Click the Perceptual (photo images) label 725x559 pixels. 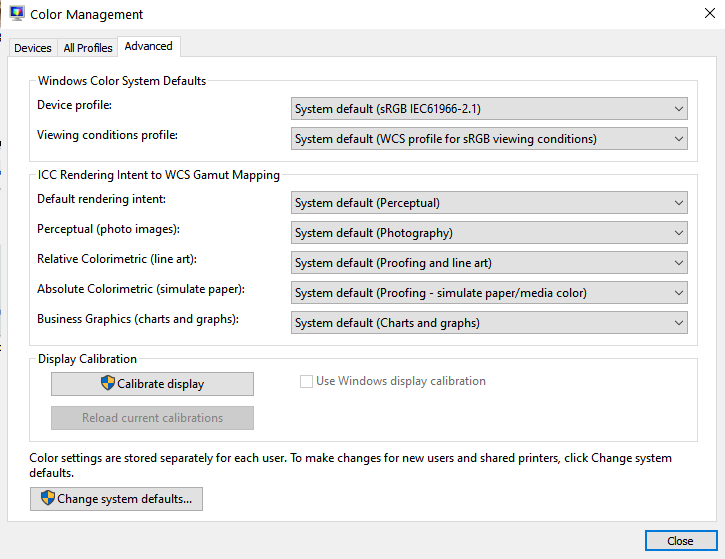click(108, 229)
